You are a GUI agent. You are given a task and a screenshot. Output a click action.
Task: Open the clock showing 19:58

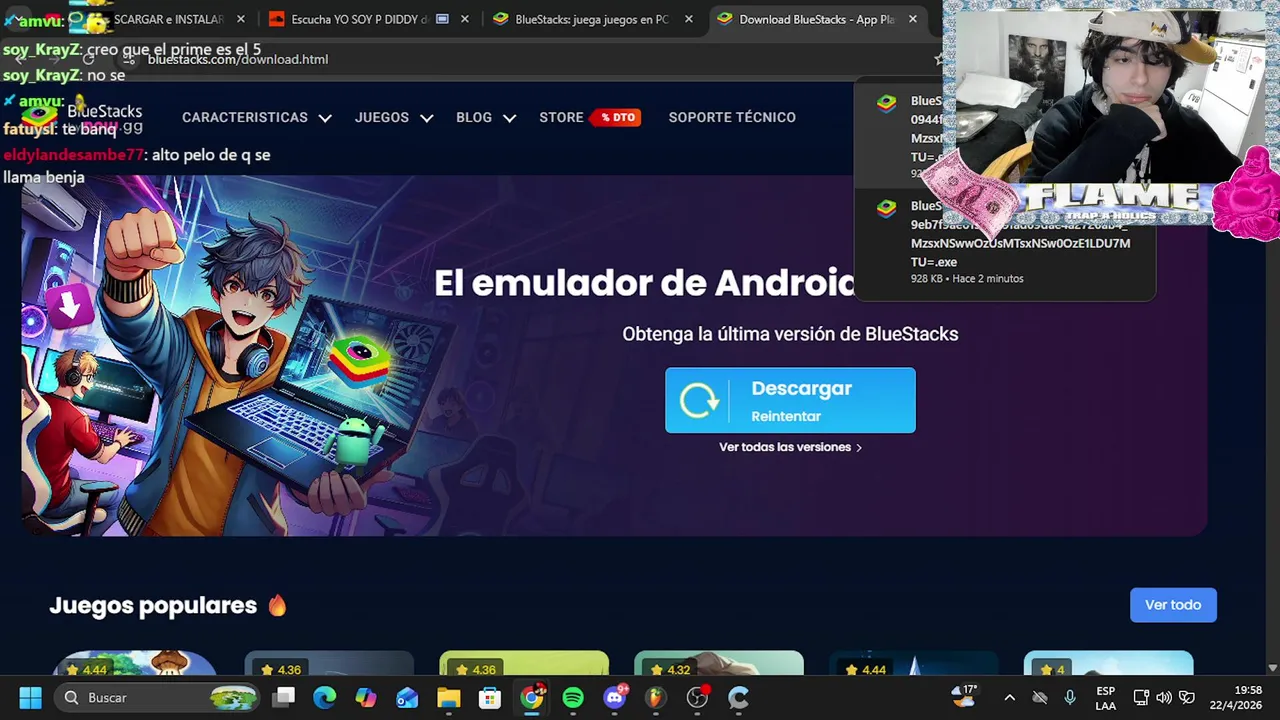click(1236, 698)
